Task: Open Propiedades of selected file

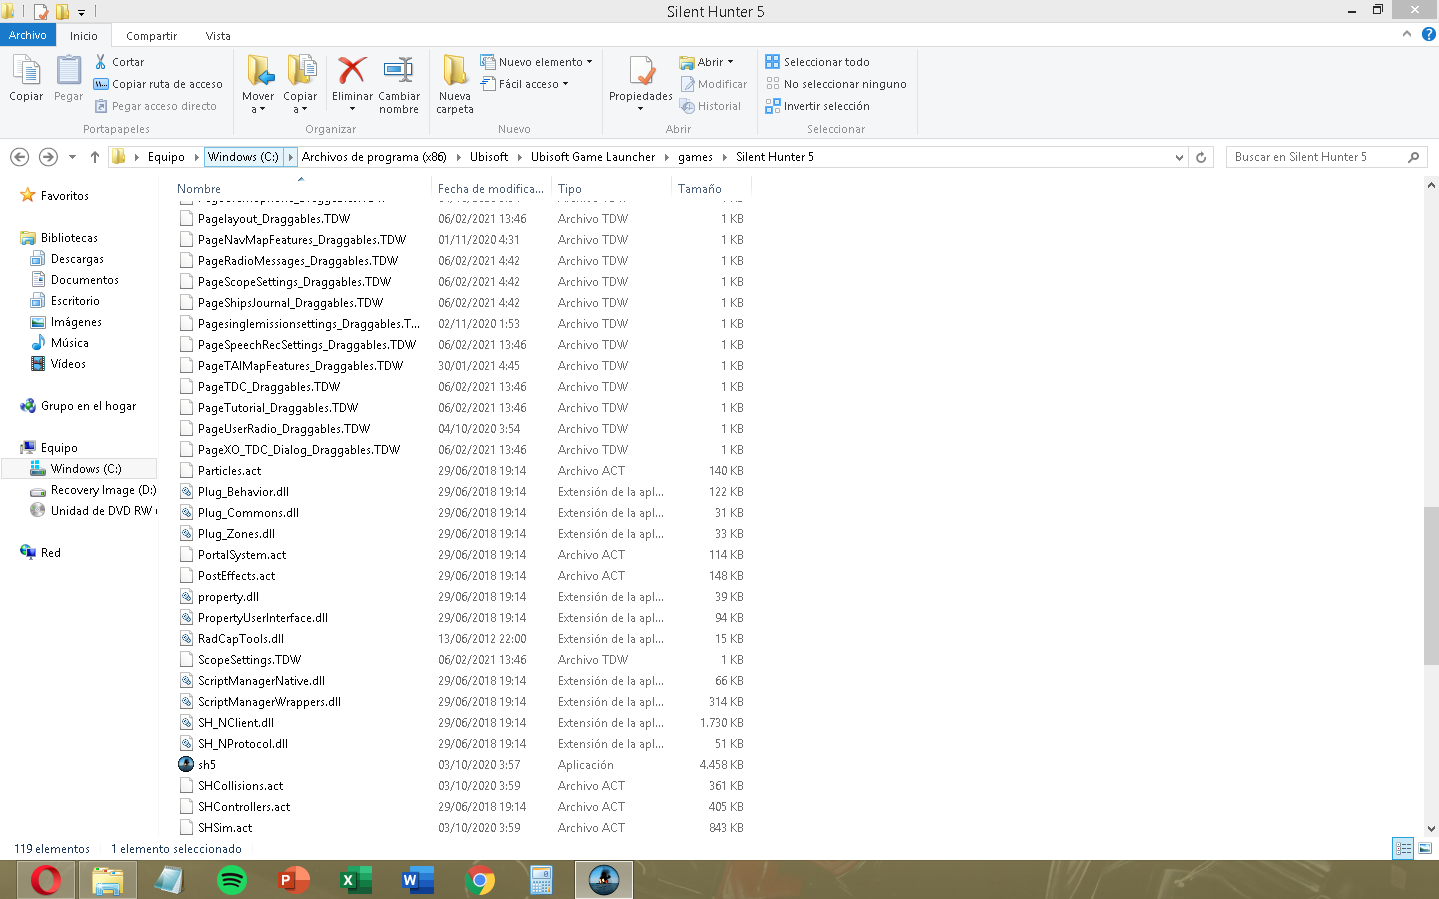Action: (641, 85)
